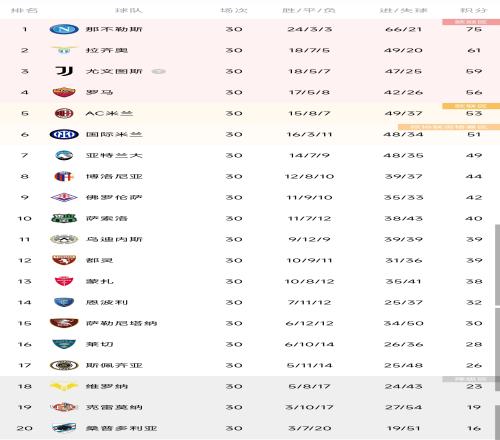Click Roma's record 17/5/8
Image resolution: width=500 pixels, height=440 pixels.
(310, 92)
